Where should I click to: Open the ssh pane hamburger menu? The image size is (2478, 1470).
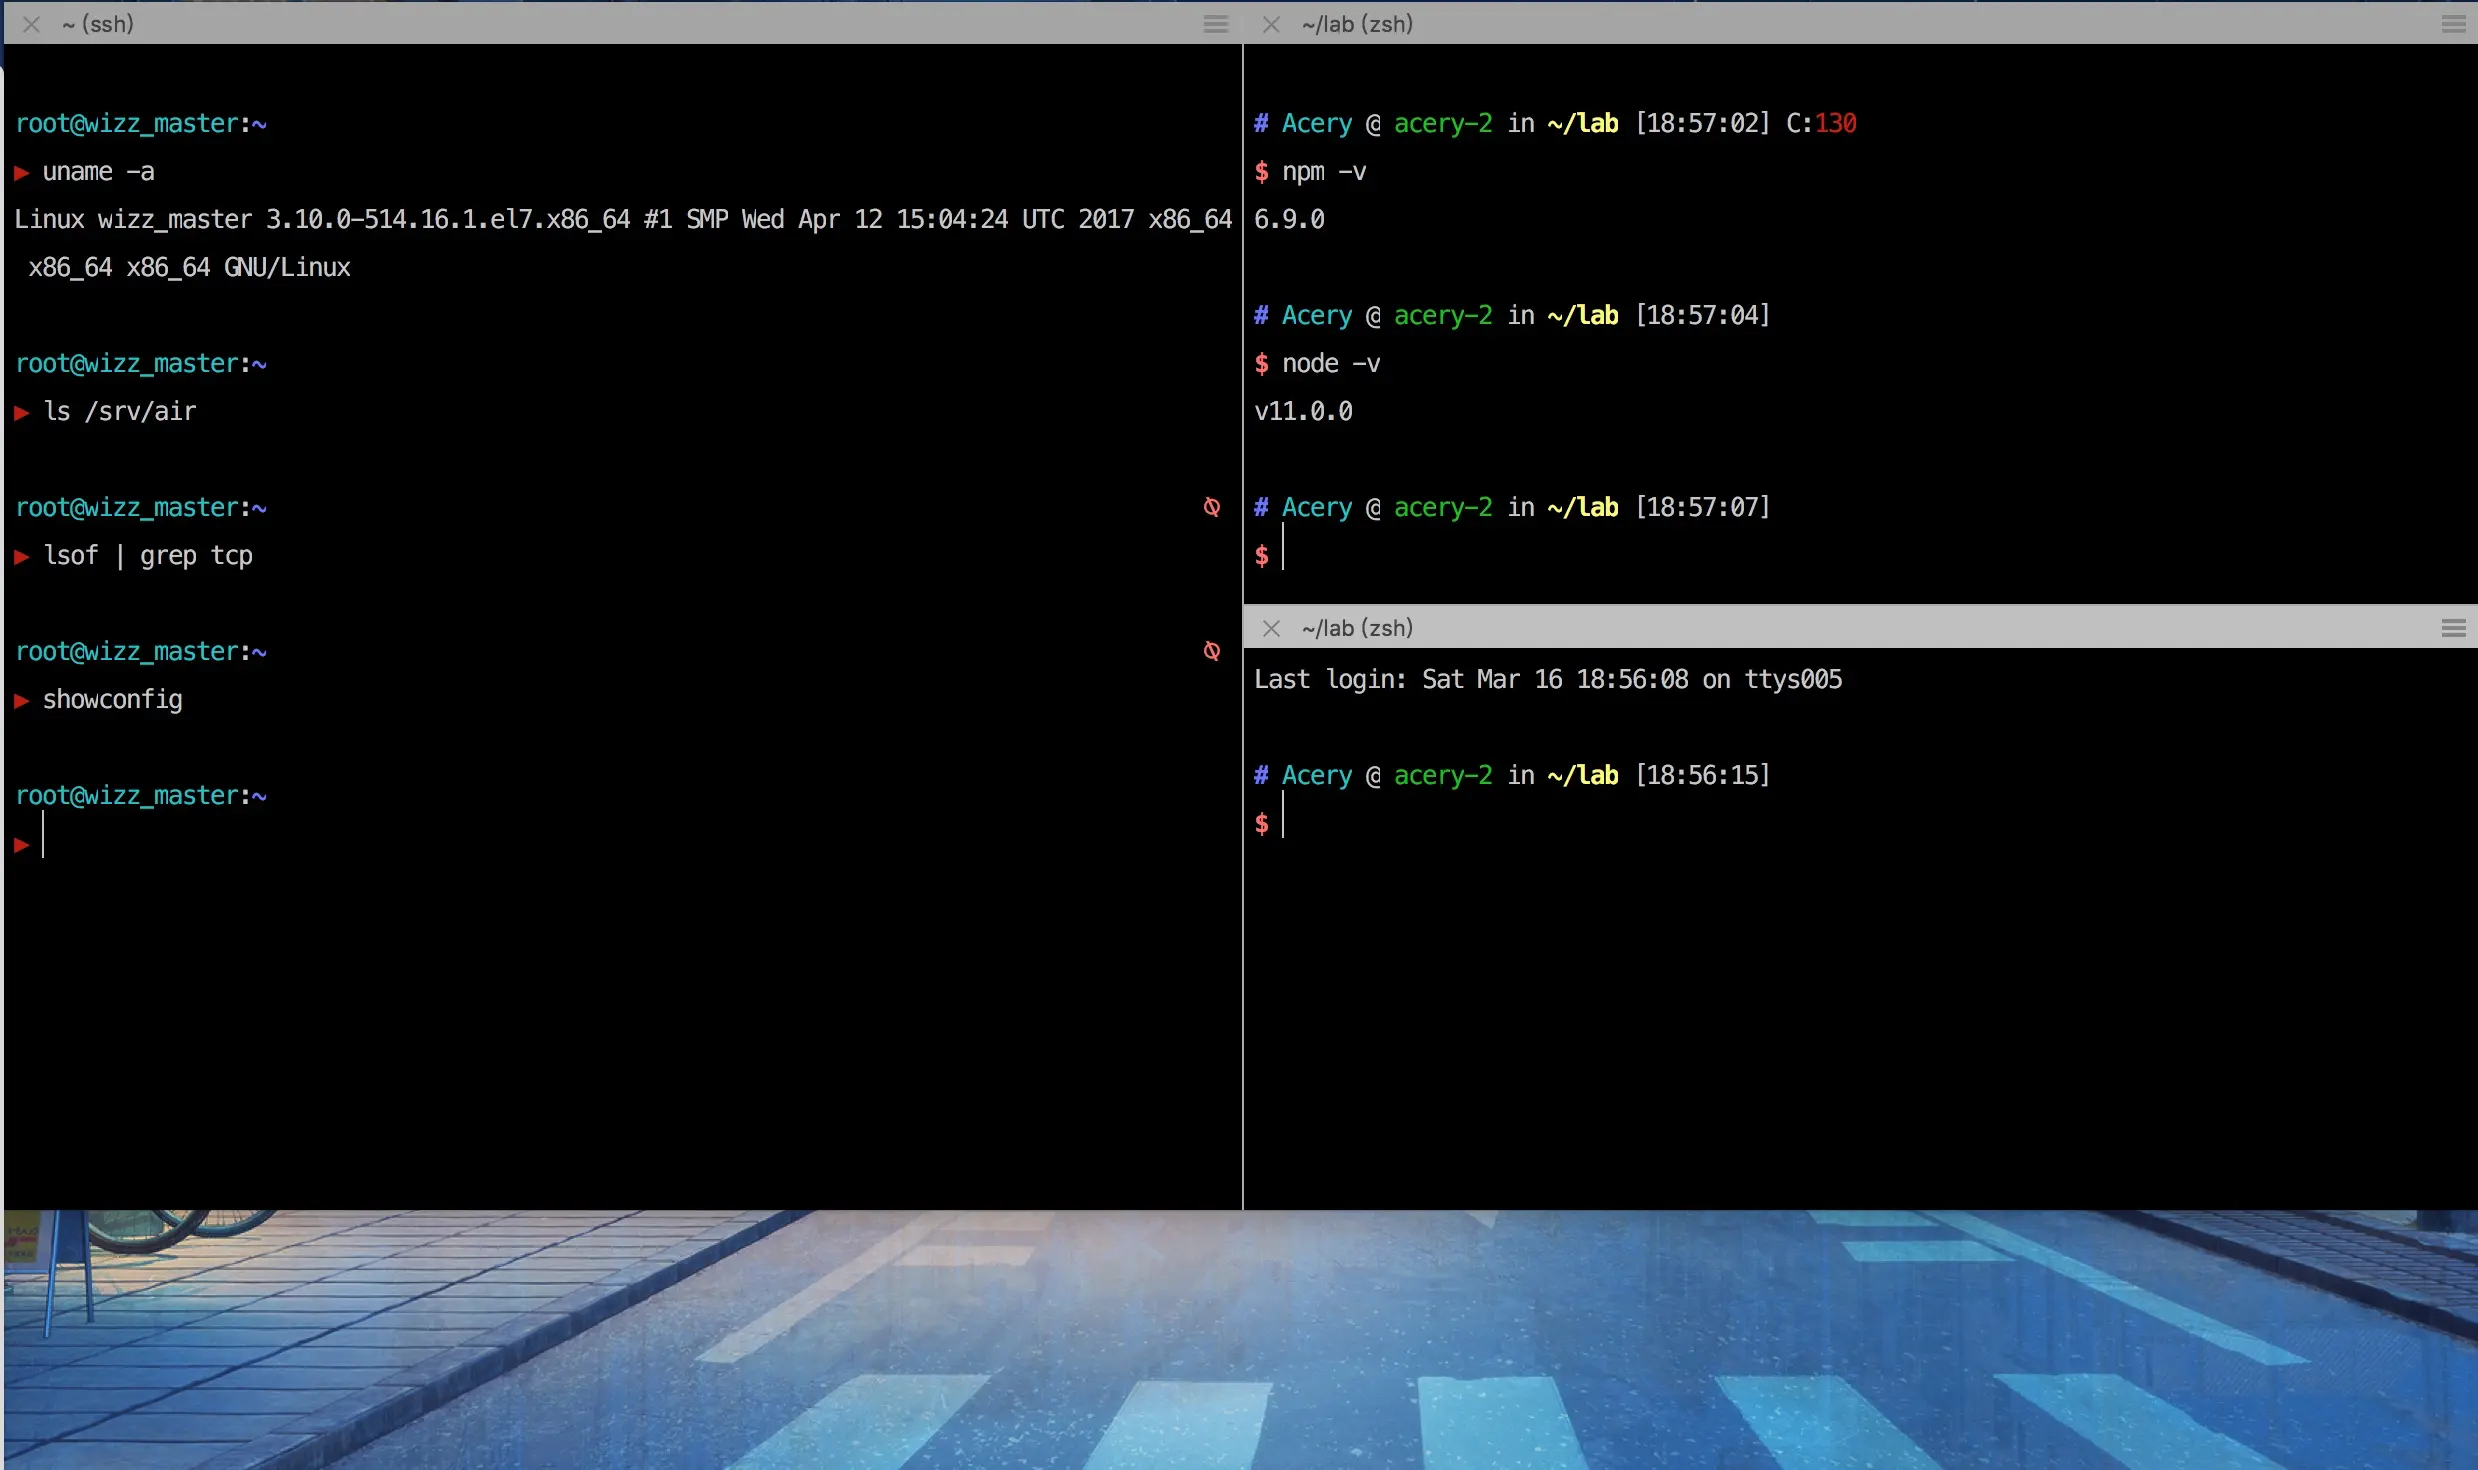(1215, 24)
